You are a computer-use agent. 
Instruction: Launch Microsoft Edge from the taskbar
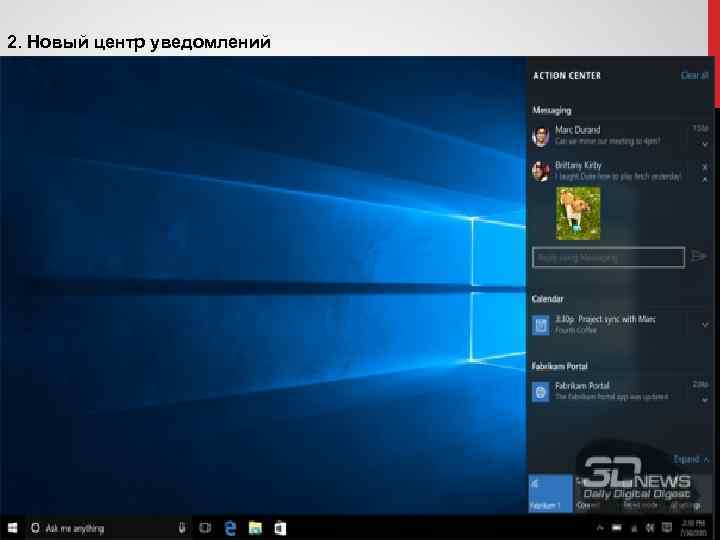click(x=230, y=528)
